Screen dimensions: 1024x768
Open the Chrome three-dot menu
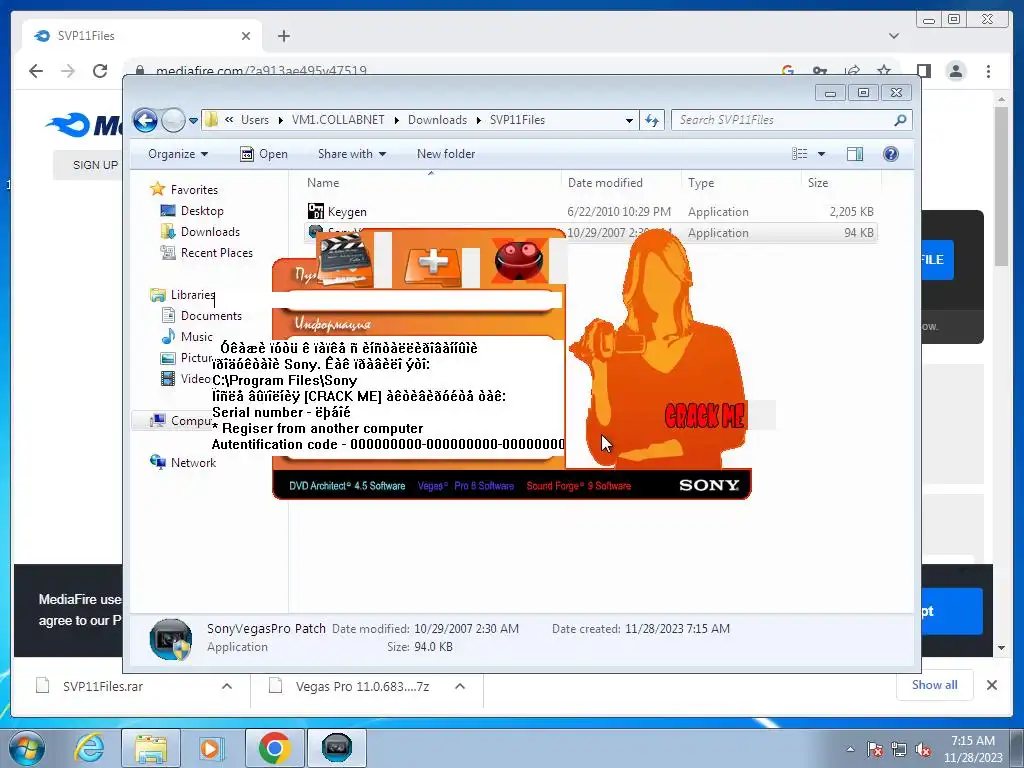988,71
